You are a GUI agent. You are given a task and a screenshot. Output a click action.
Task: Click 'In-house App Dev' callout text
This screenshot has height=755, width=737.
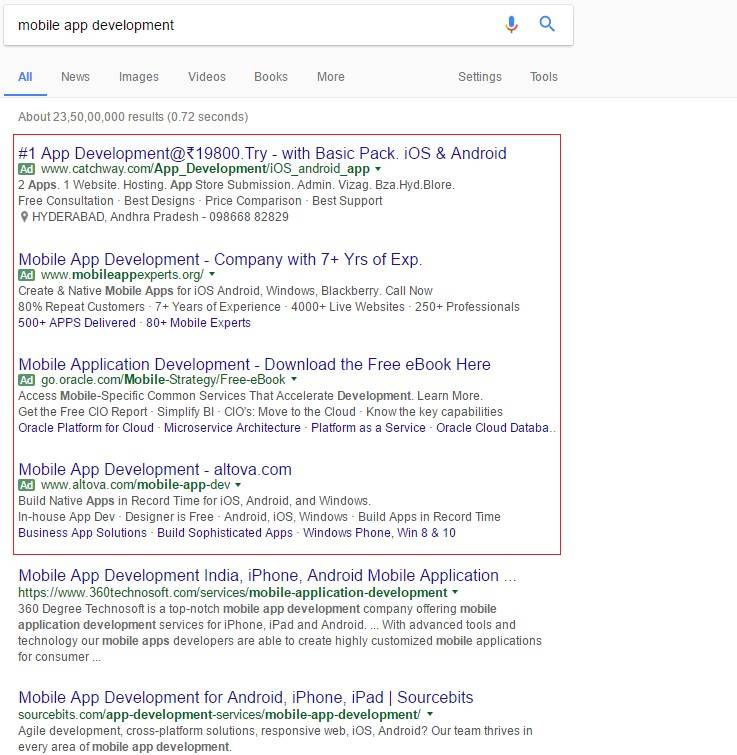tap(66, 517)
